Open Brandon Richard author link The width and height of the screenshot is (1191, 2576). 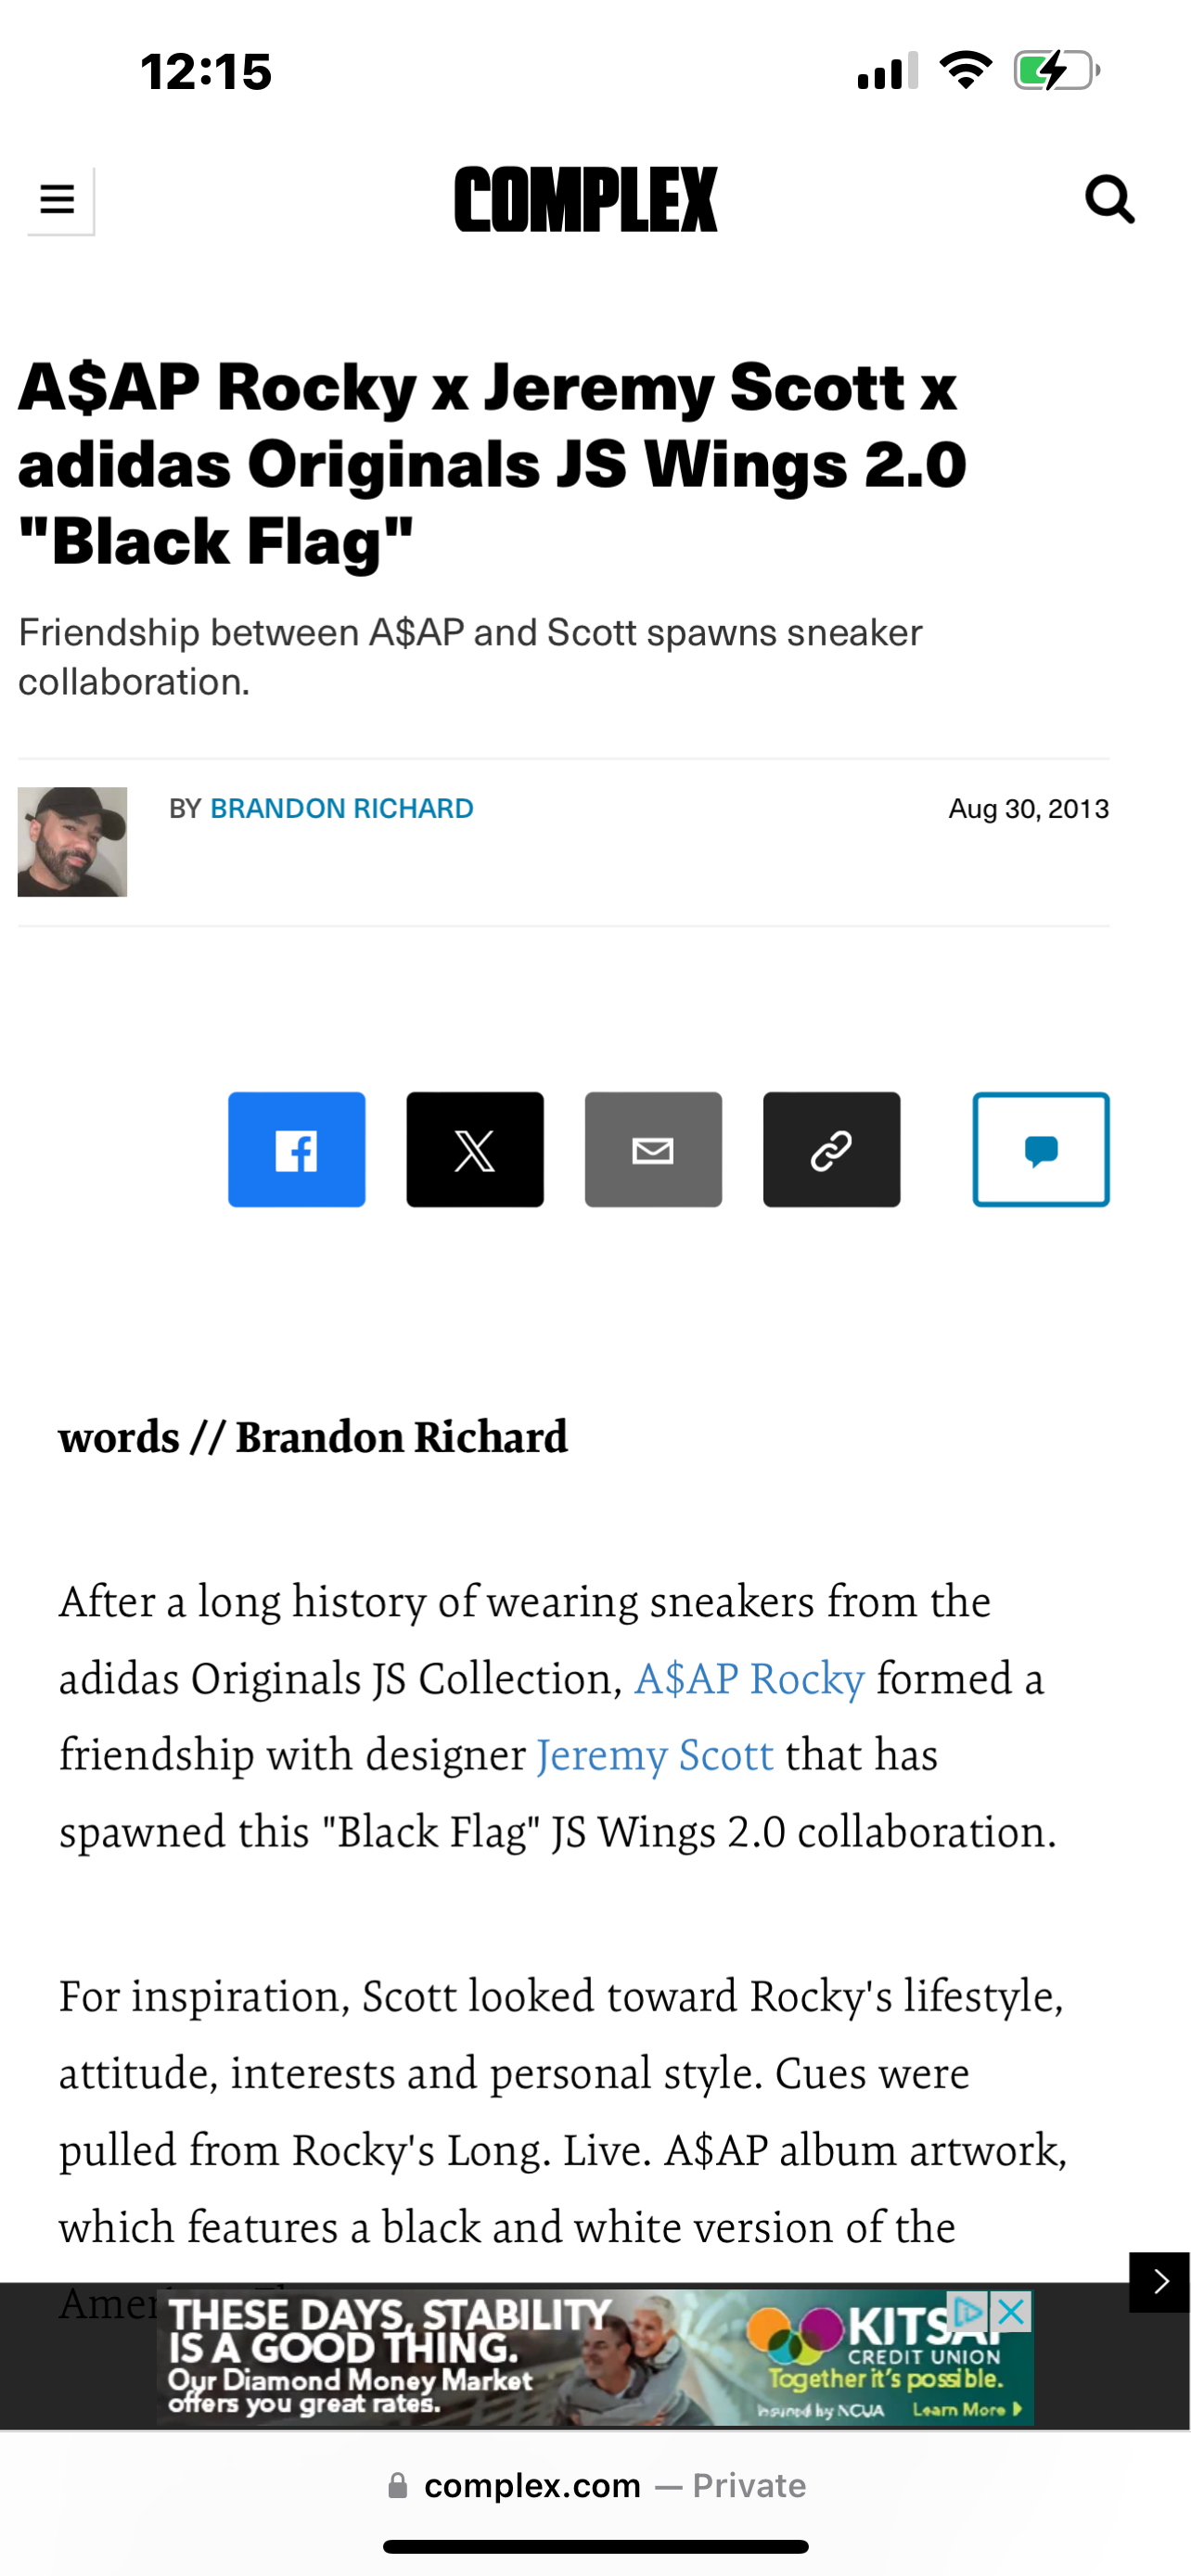pyautogui.click(x=342, y=808)
